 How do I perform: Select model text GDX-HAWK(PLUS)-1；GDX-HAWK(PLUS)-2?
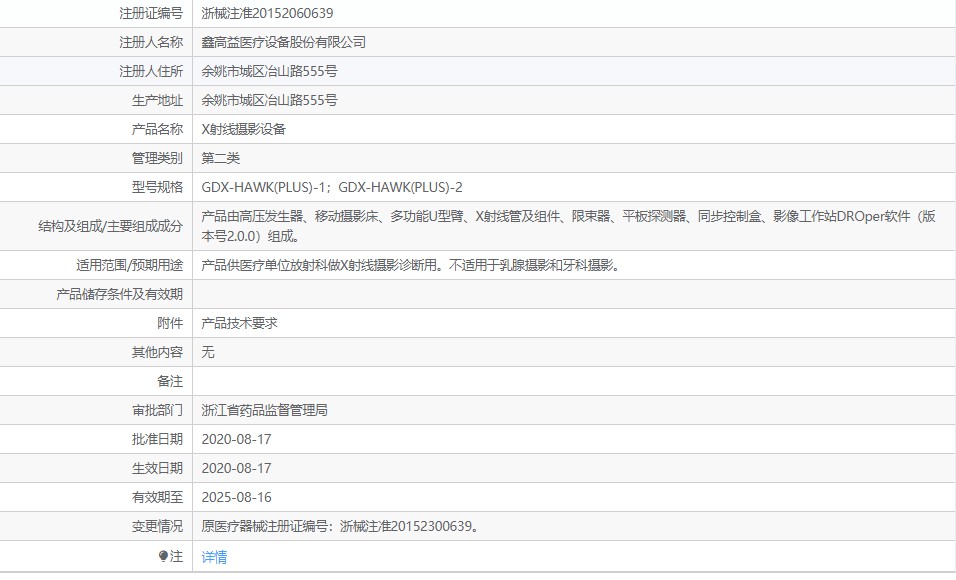point(332,187)
